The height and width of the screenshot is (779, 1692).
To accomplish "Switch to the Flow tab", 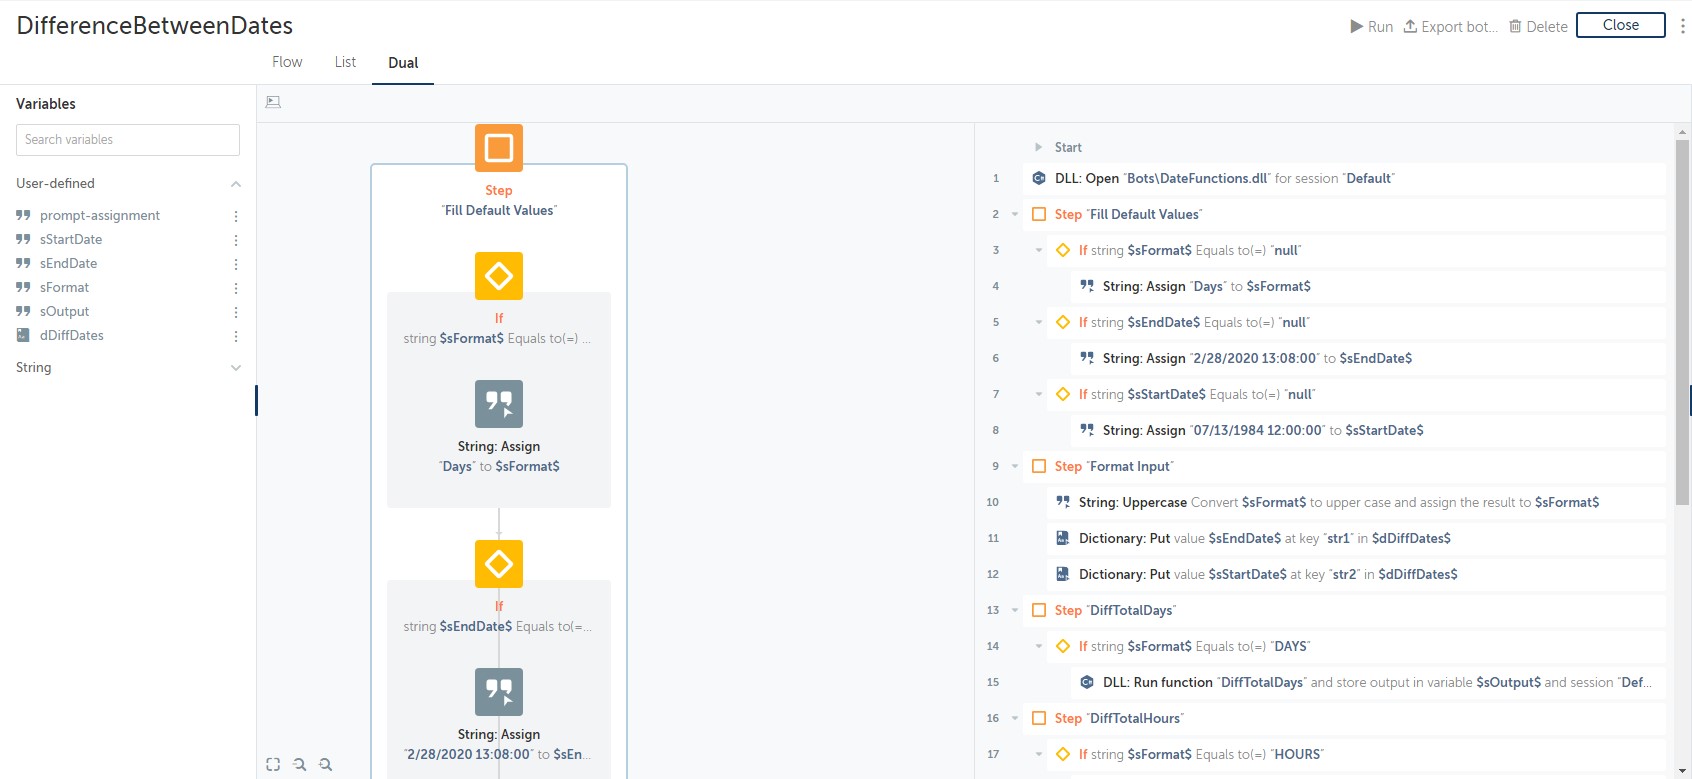I will (x=287, y=62).
